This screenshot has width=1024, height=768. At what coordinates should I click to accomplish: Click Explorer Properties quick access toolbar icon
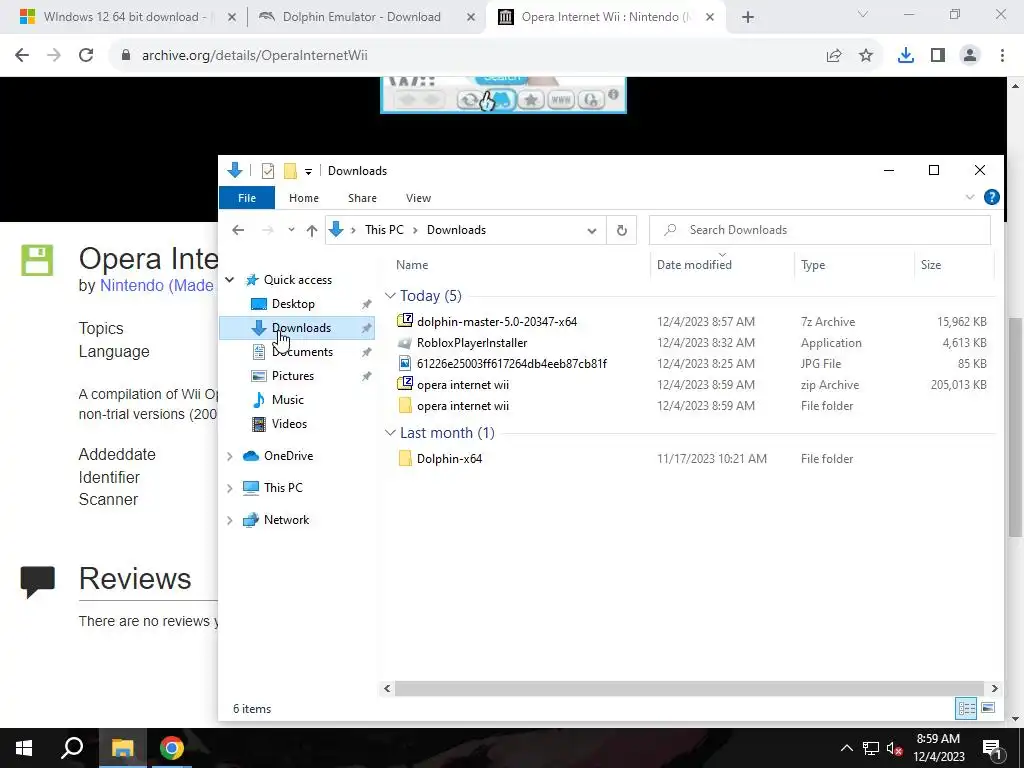268,171
